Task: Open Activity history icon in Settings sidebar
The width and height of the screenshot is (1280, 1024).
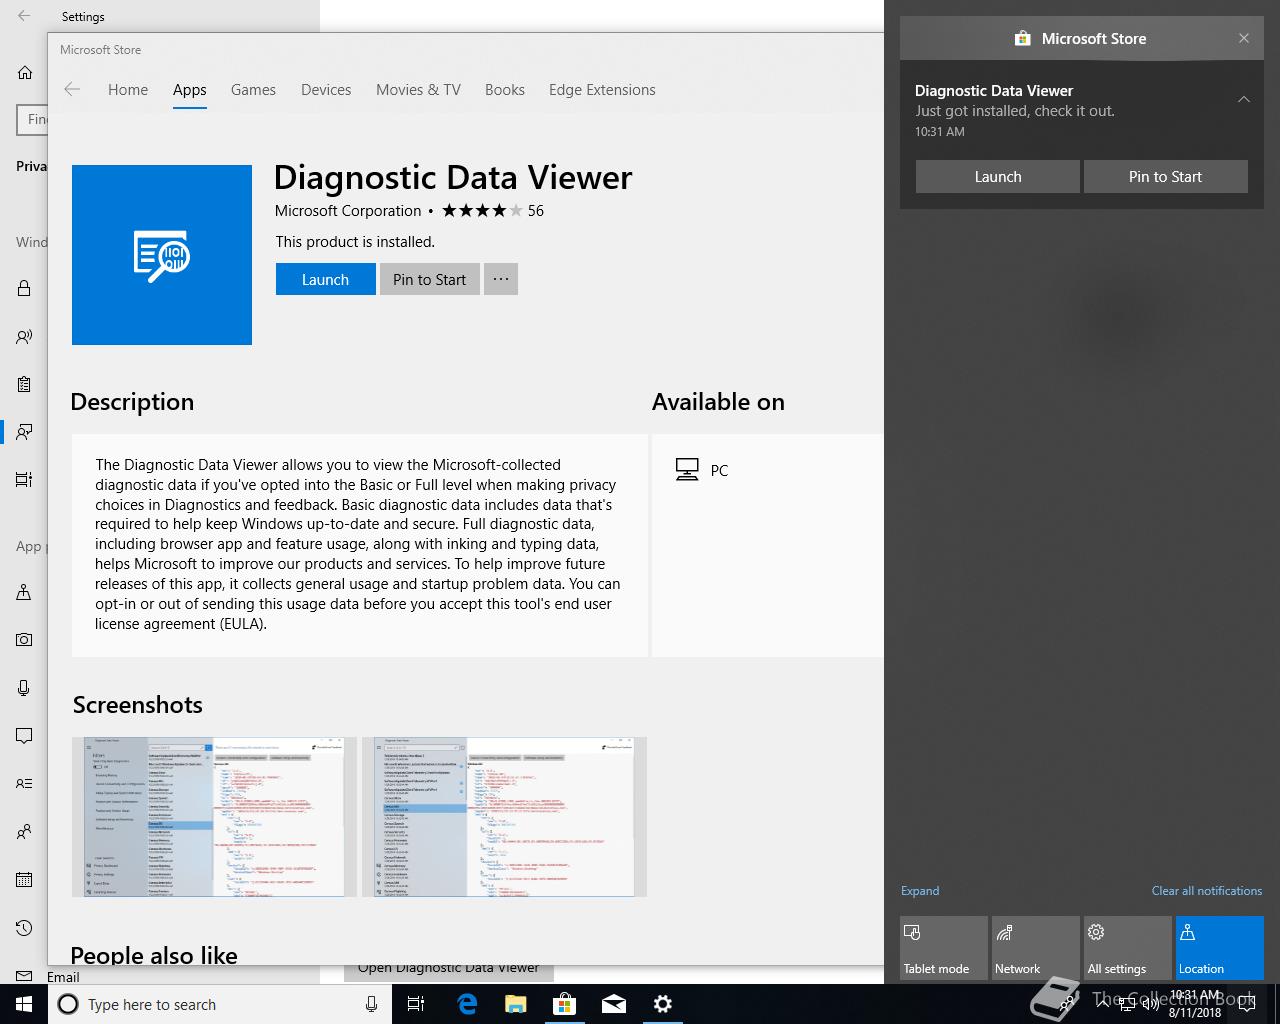Action: click(x=24, y=479)
